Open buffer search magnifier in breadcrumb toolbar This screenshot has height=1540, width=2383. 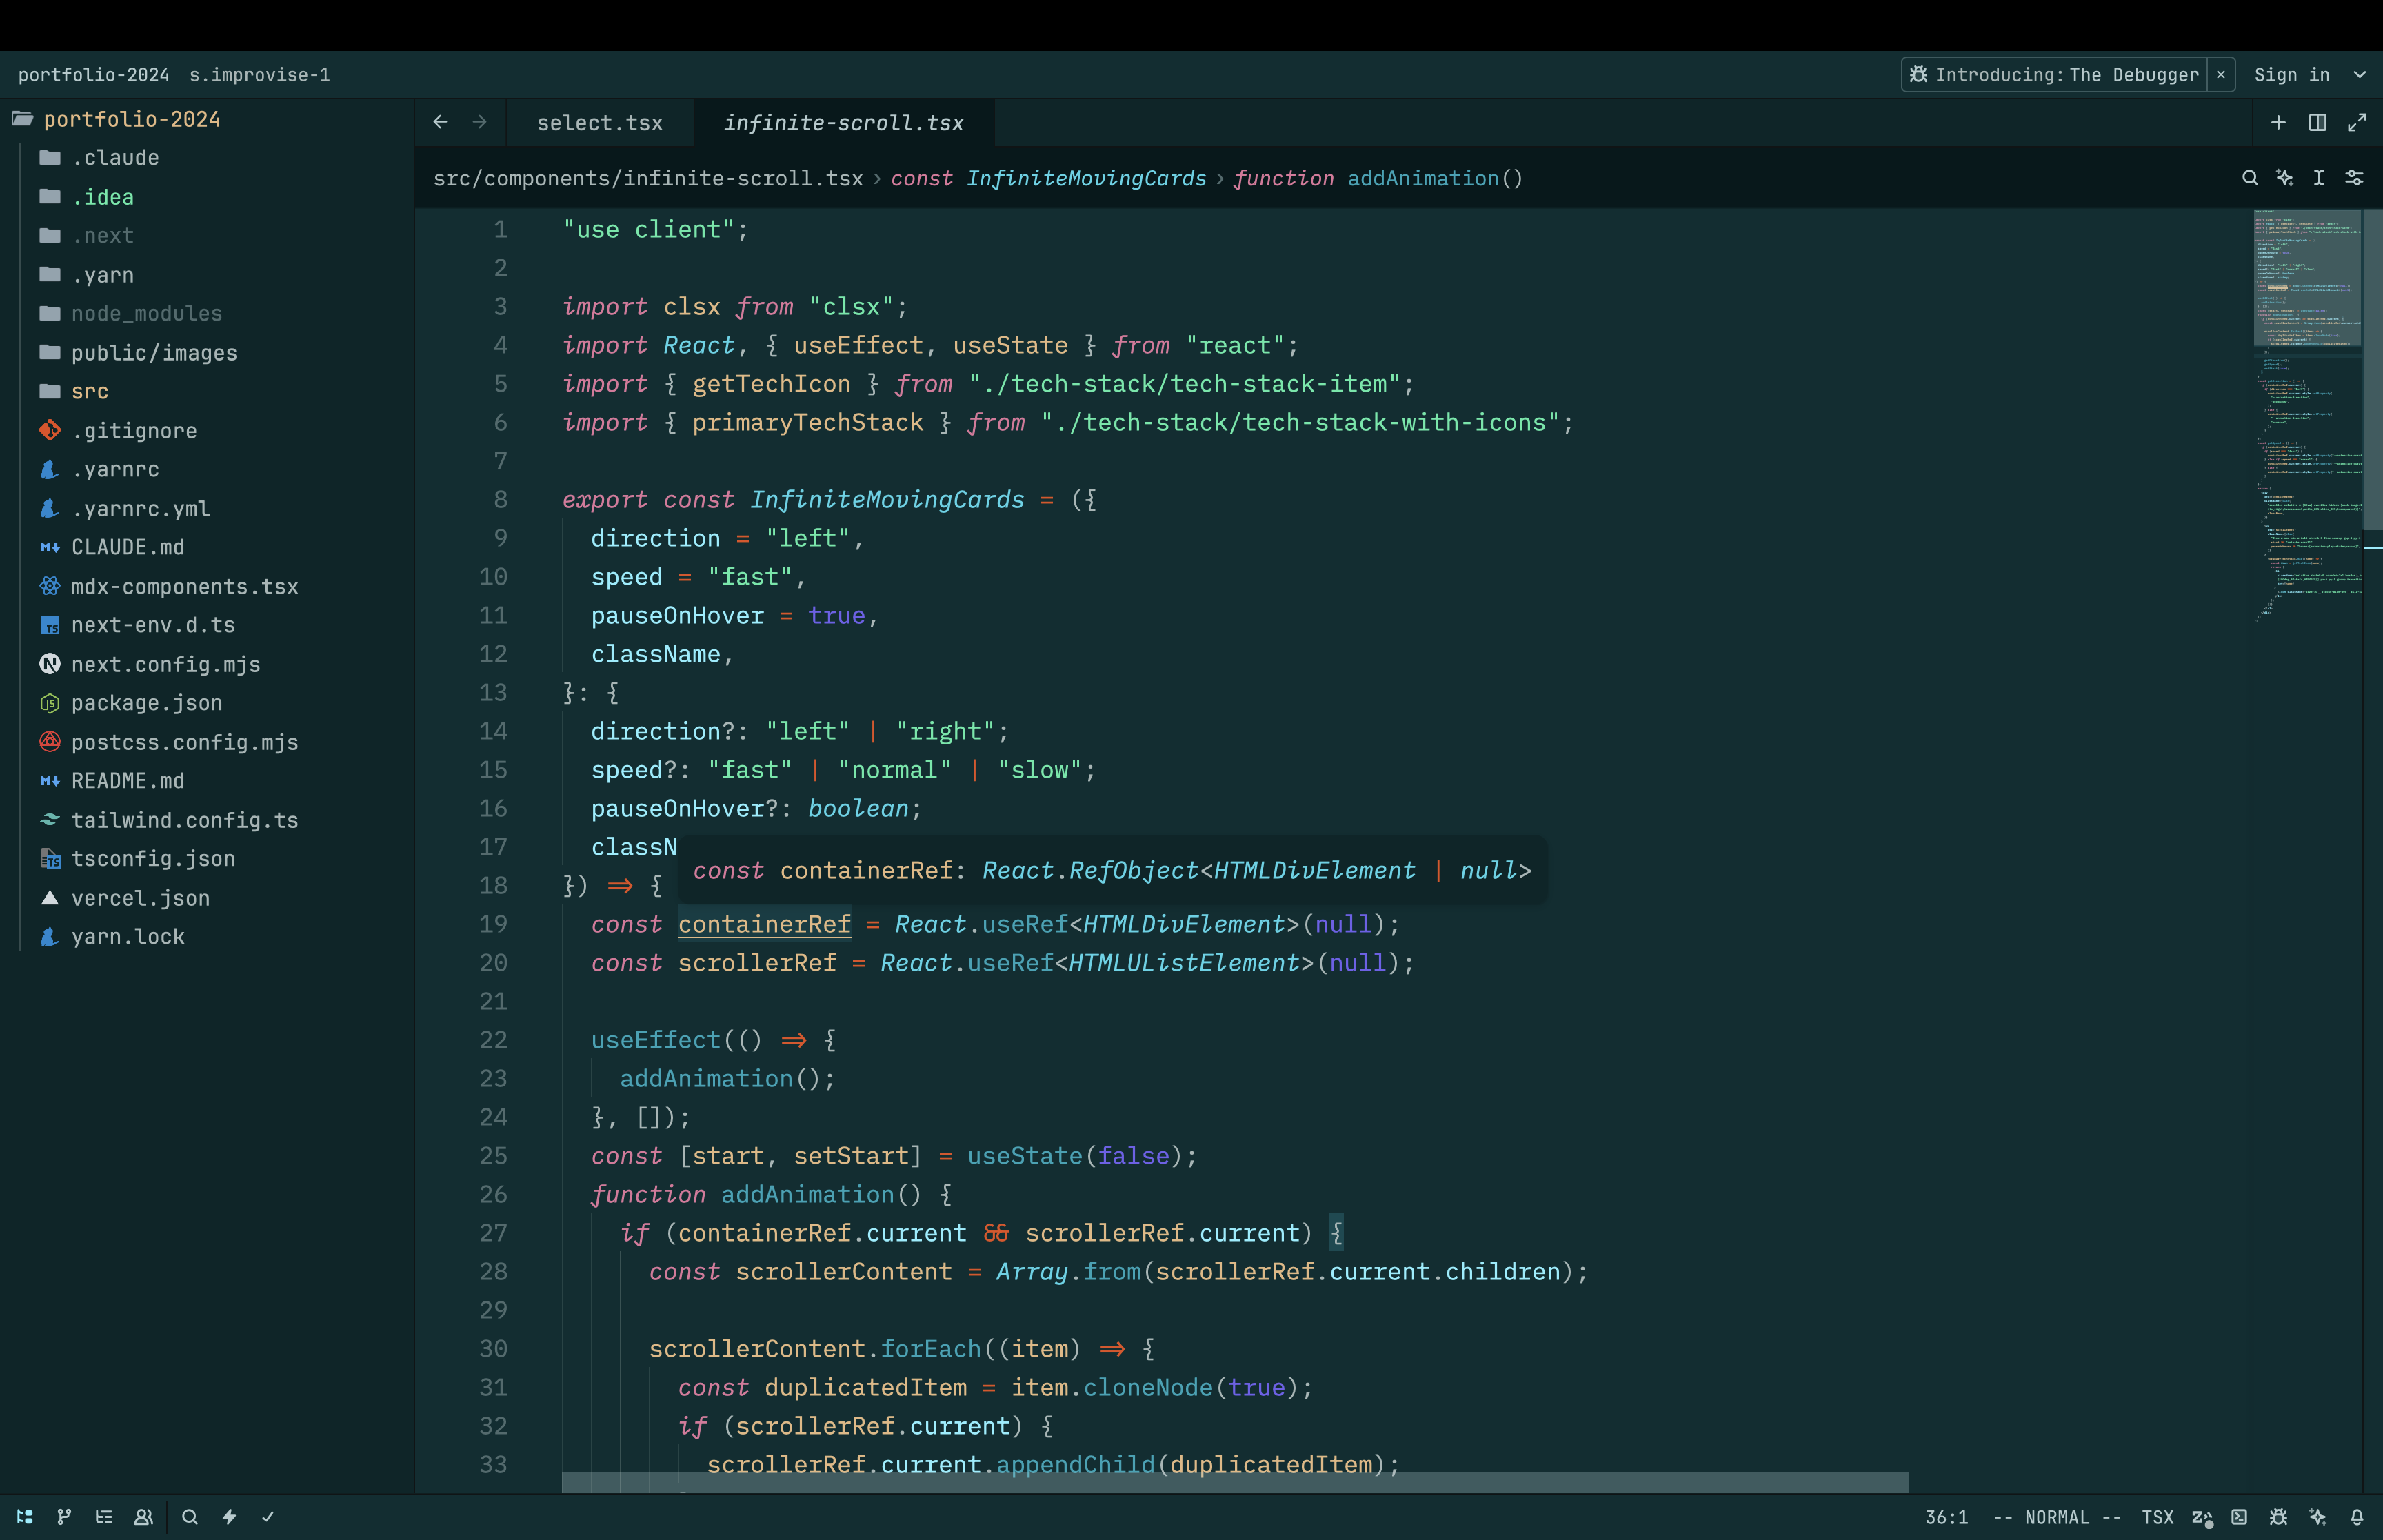2250,178
